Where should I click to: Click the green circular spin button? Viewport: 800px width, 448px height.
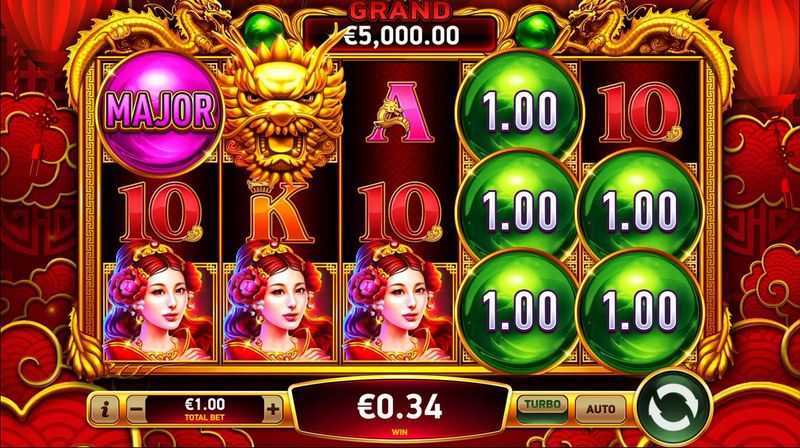(674, 409)
